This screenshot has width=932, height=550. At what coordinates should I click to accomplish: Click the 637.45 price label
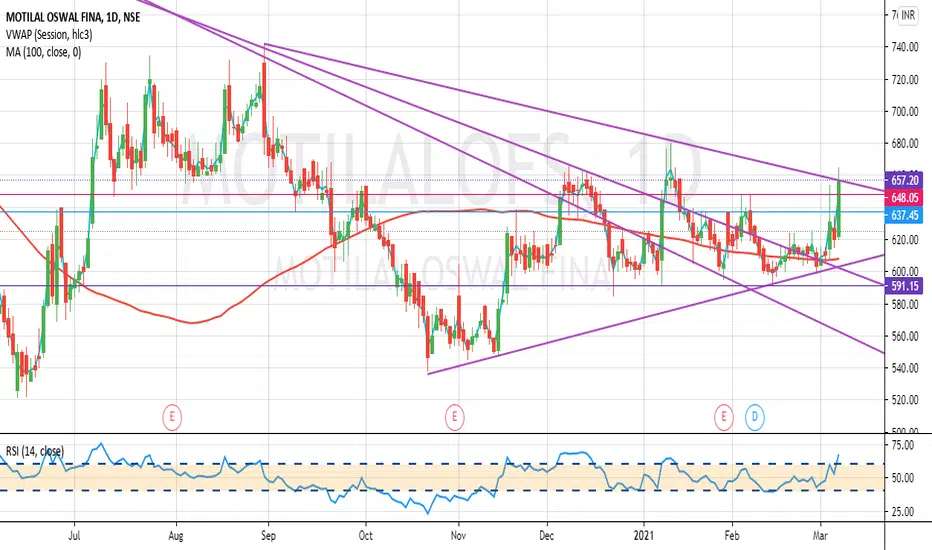904,215
